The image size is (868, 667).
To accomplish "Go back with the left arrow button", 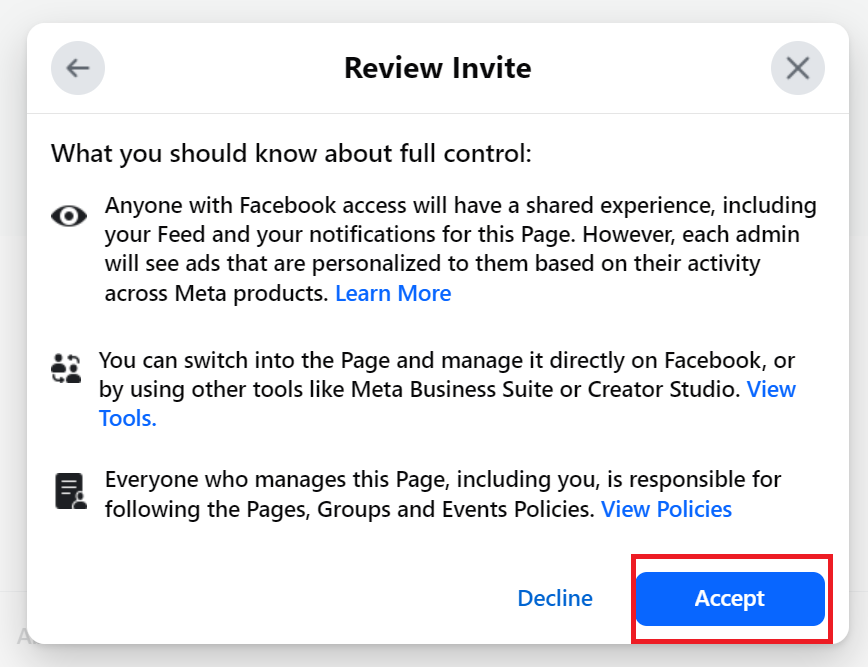I will 78,68.
